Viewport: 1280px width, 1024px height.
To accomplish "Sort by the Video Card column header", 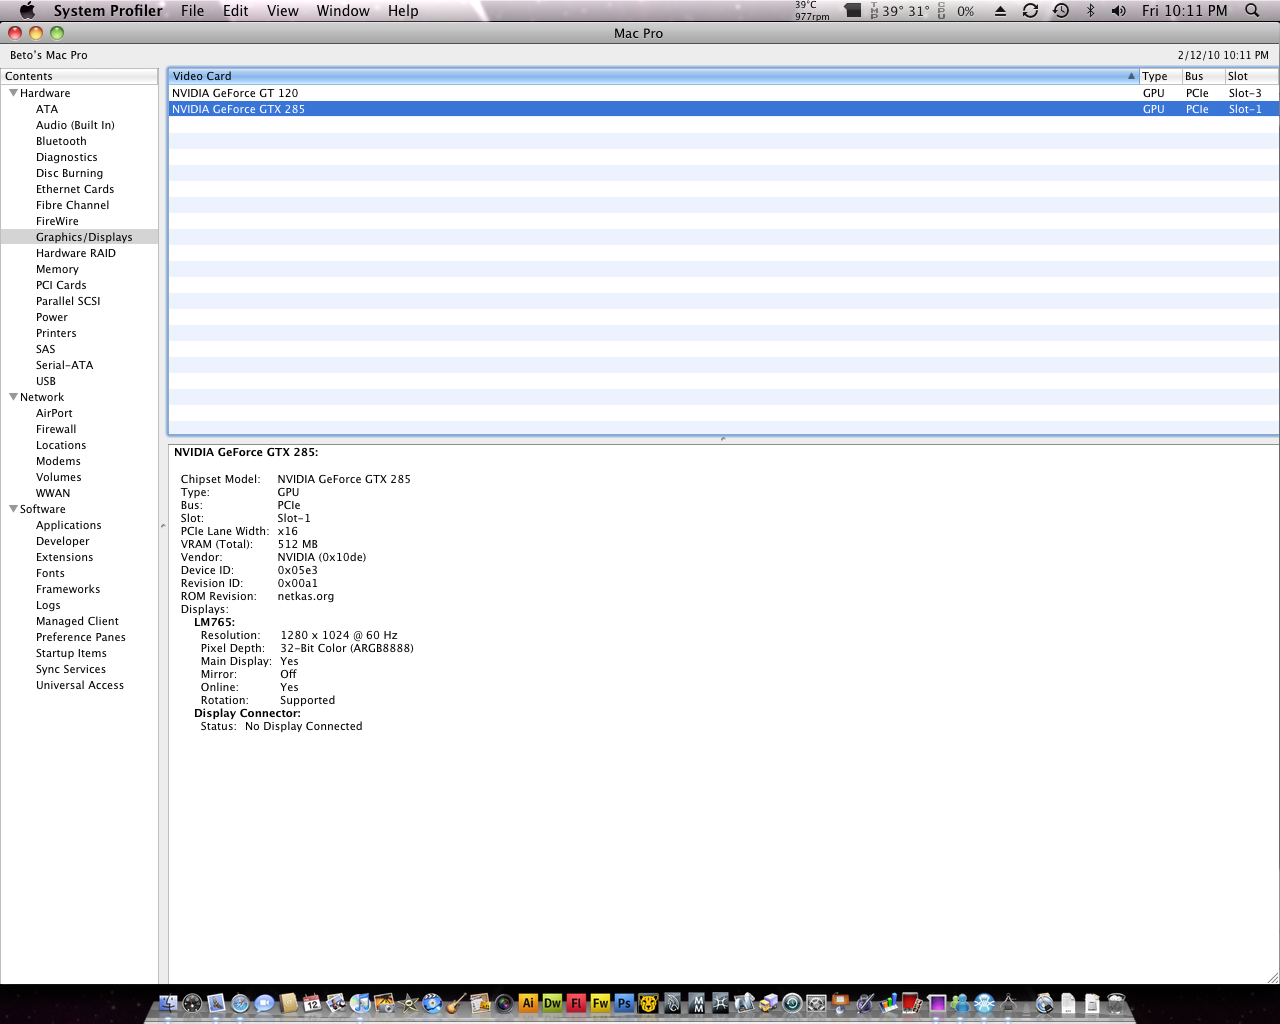I will pos(654,76).
